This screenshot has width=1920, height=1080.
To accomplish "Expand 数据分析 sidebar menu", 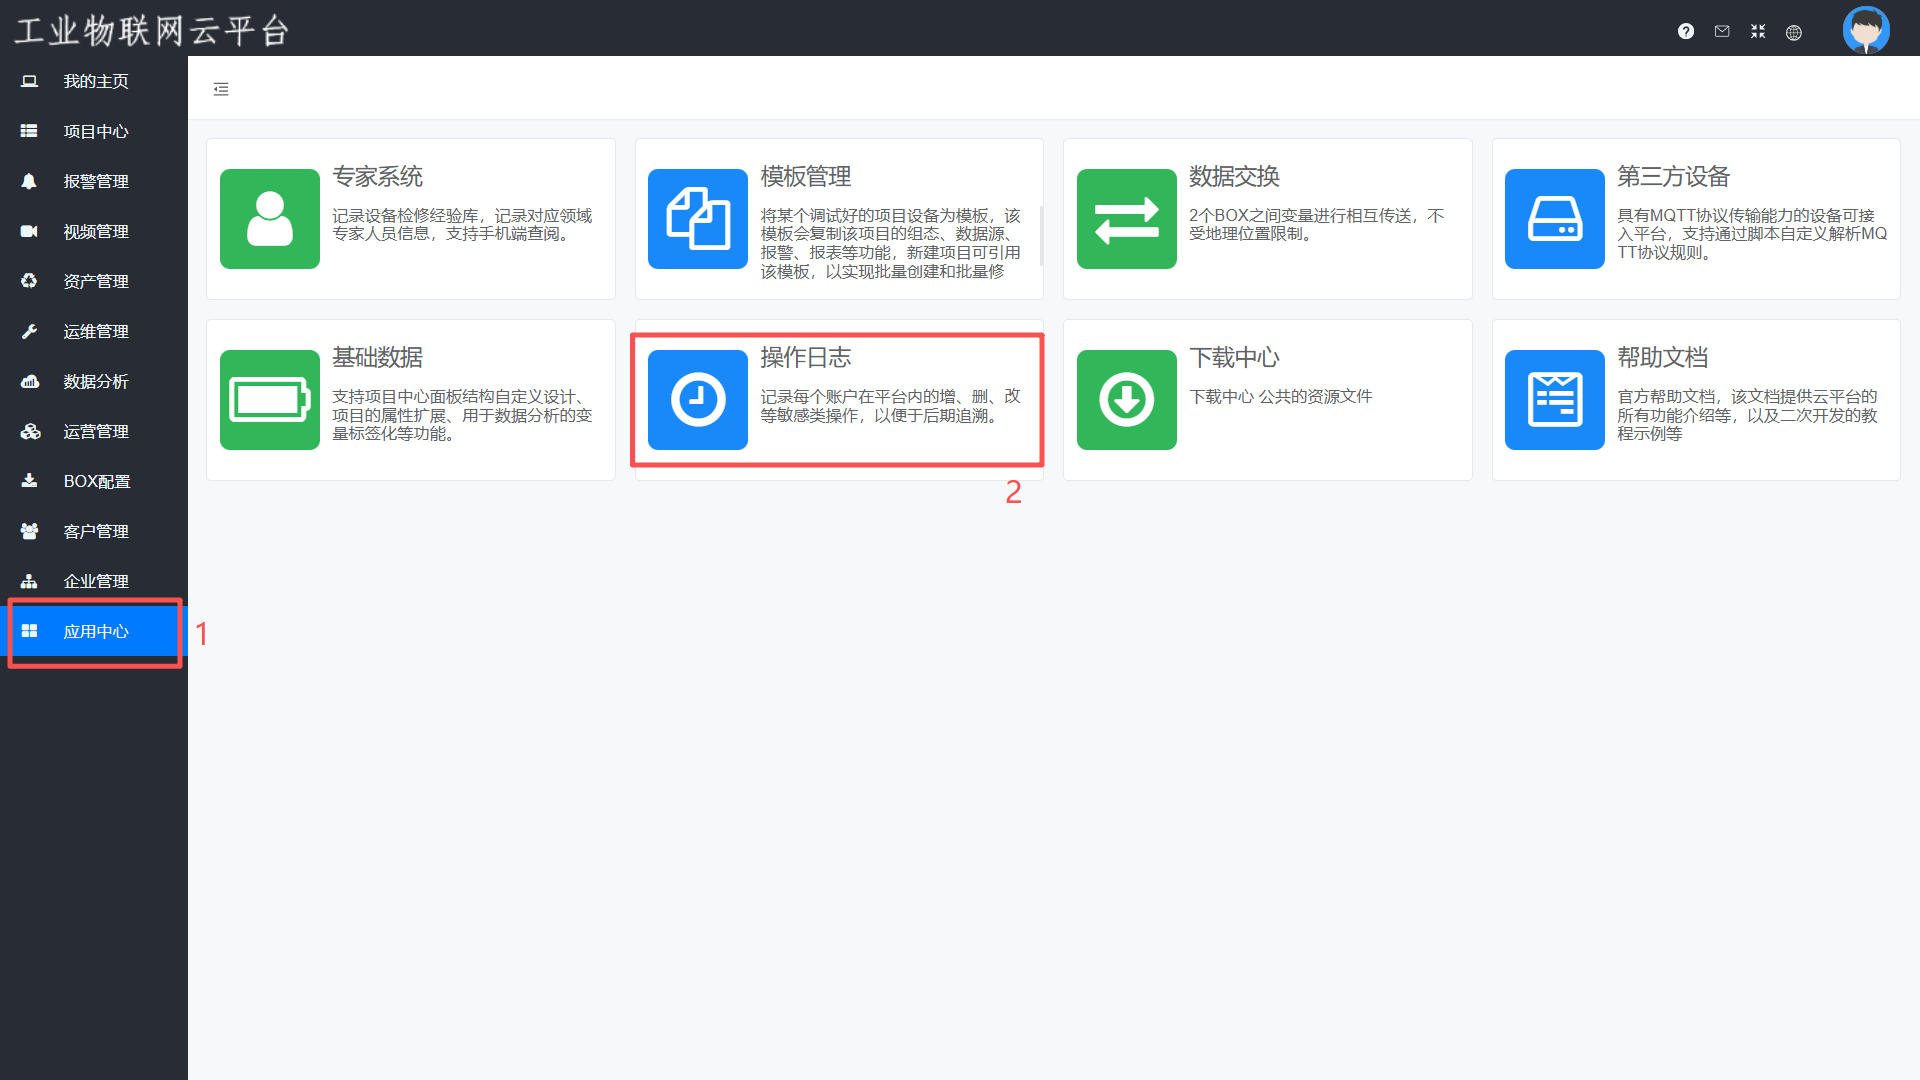I will (x=95, y=381).
